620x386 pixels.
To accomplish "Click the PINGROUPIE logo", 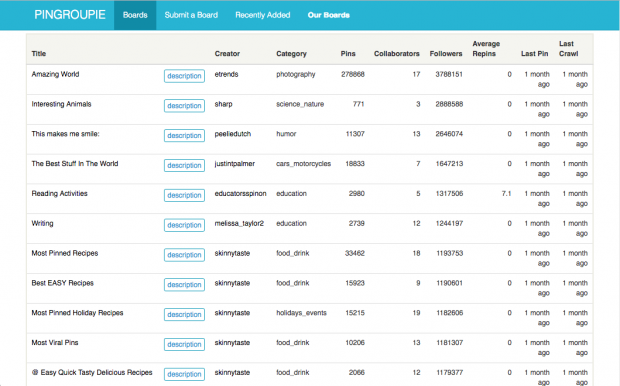I will (70, 15).
